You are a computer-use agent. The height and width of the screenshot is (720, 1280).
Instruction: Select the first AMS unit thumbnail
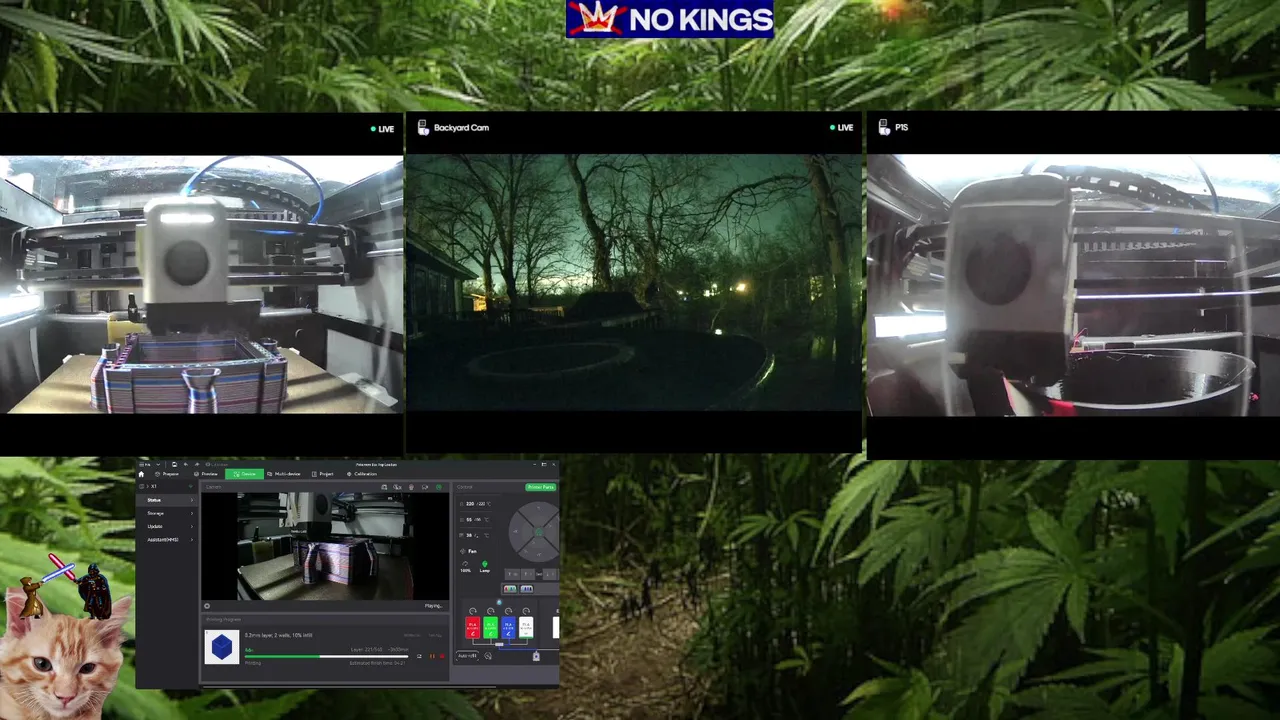click(509, 589)
